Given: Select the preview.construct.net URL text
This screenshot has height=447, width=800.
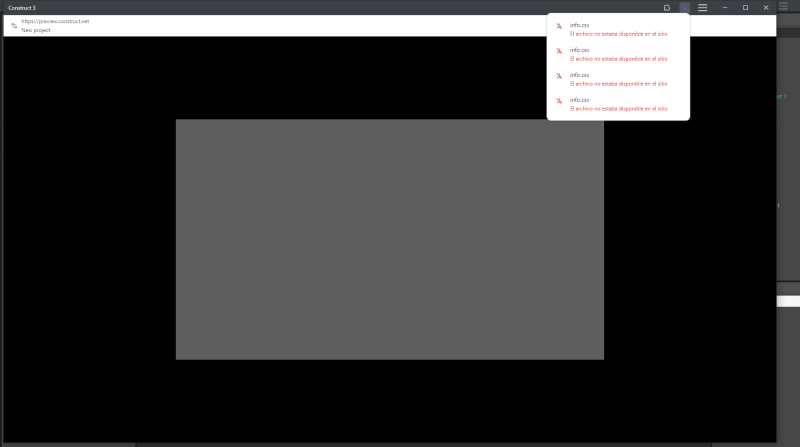Looking at the screenshot, I should (x=55, y=21).
